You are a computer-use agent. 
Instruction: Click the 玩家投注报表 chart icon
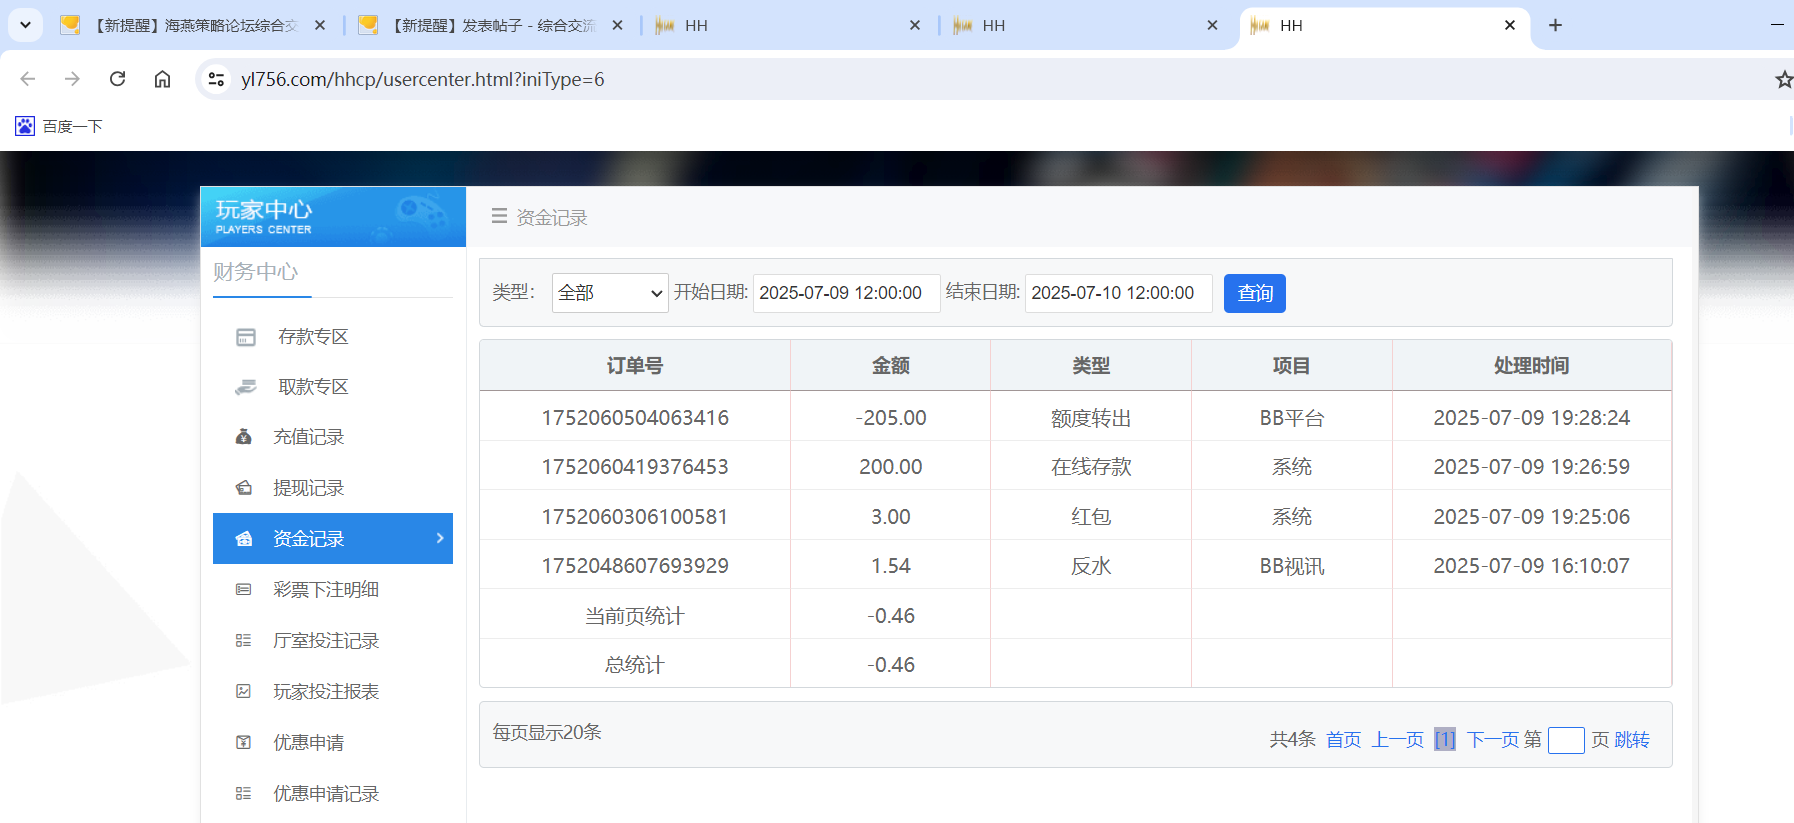coord(243,692)
